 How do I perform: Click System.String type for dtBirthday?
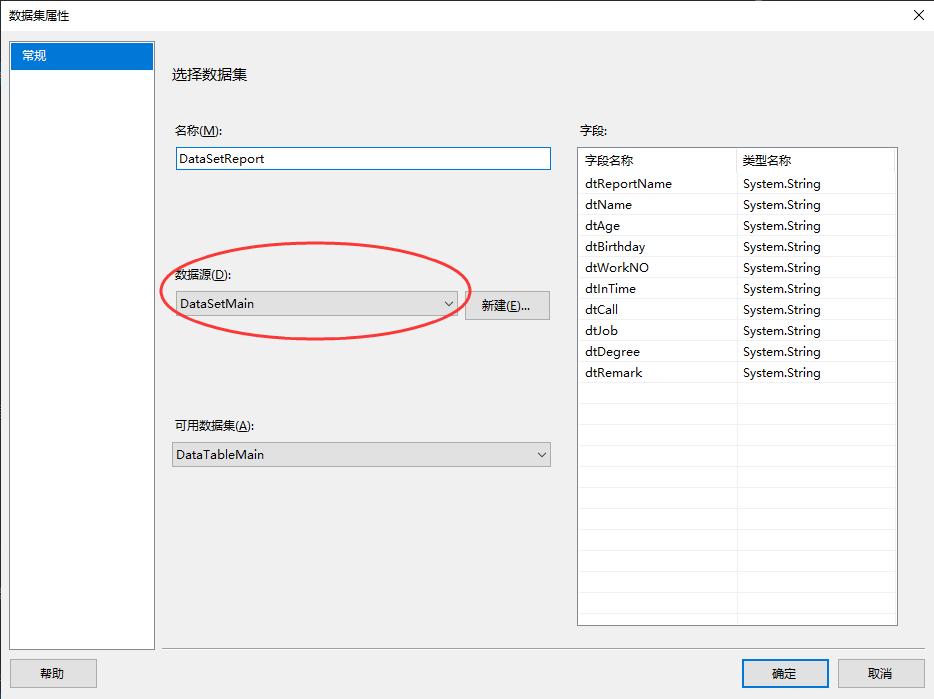(782, 247)
